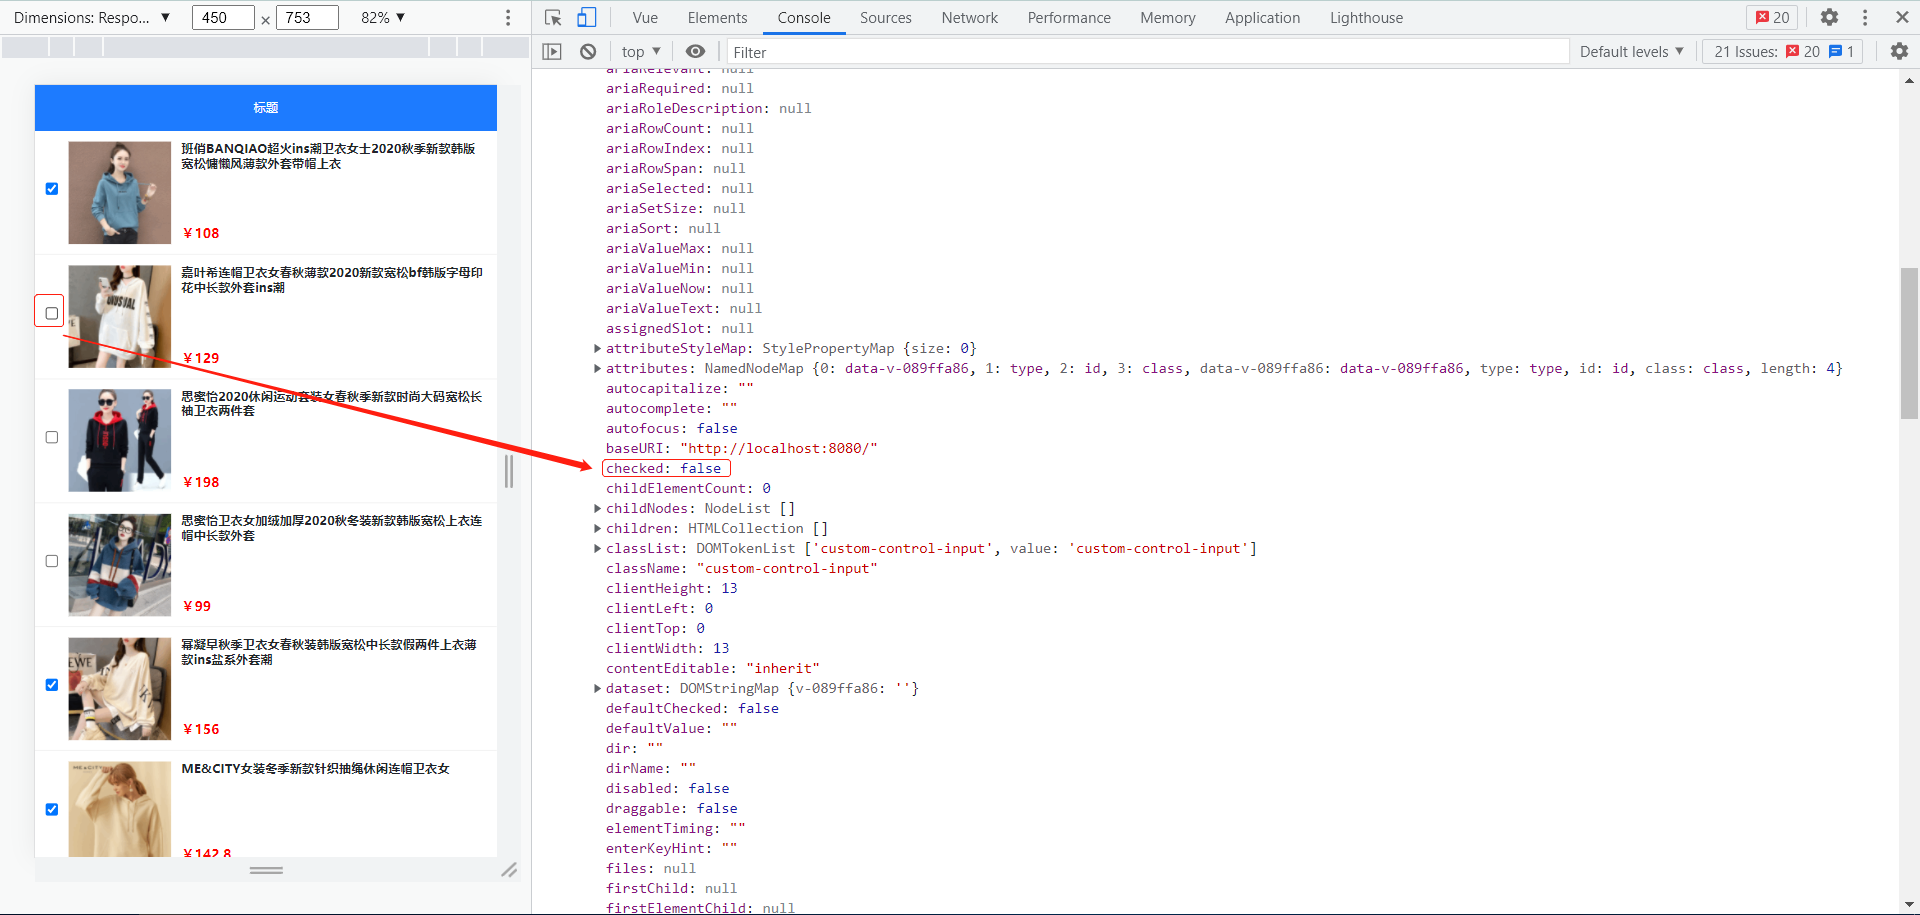Create a live expression (eye icon)
The height and width of the screenshot is (915, 1920).
point(695,52)
